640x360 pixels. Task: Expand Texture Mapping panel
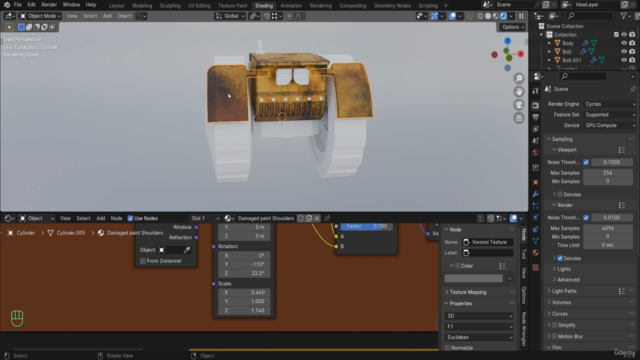click(467, 292)
